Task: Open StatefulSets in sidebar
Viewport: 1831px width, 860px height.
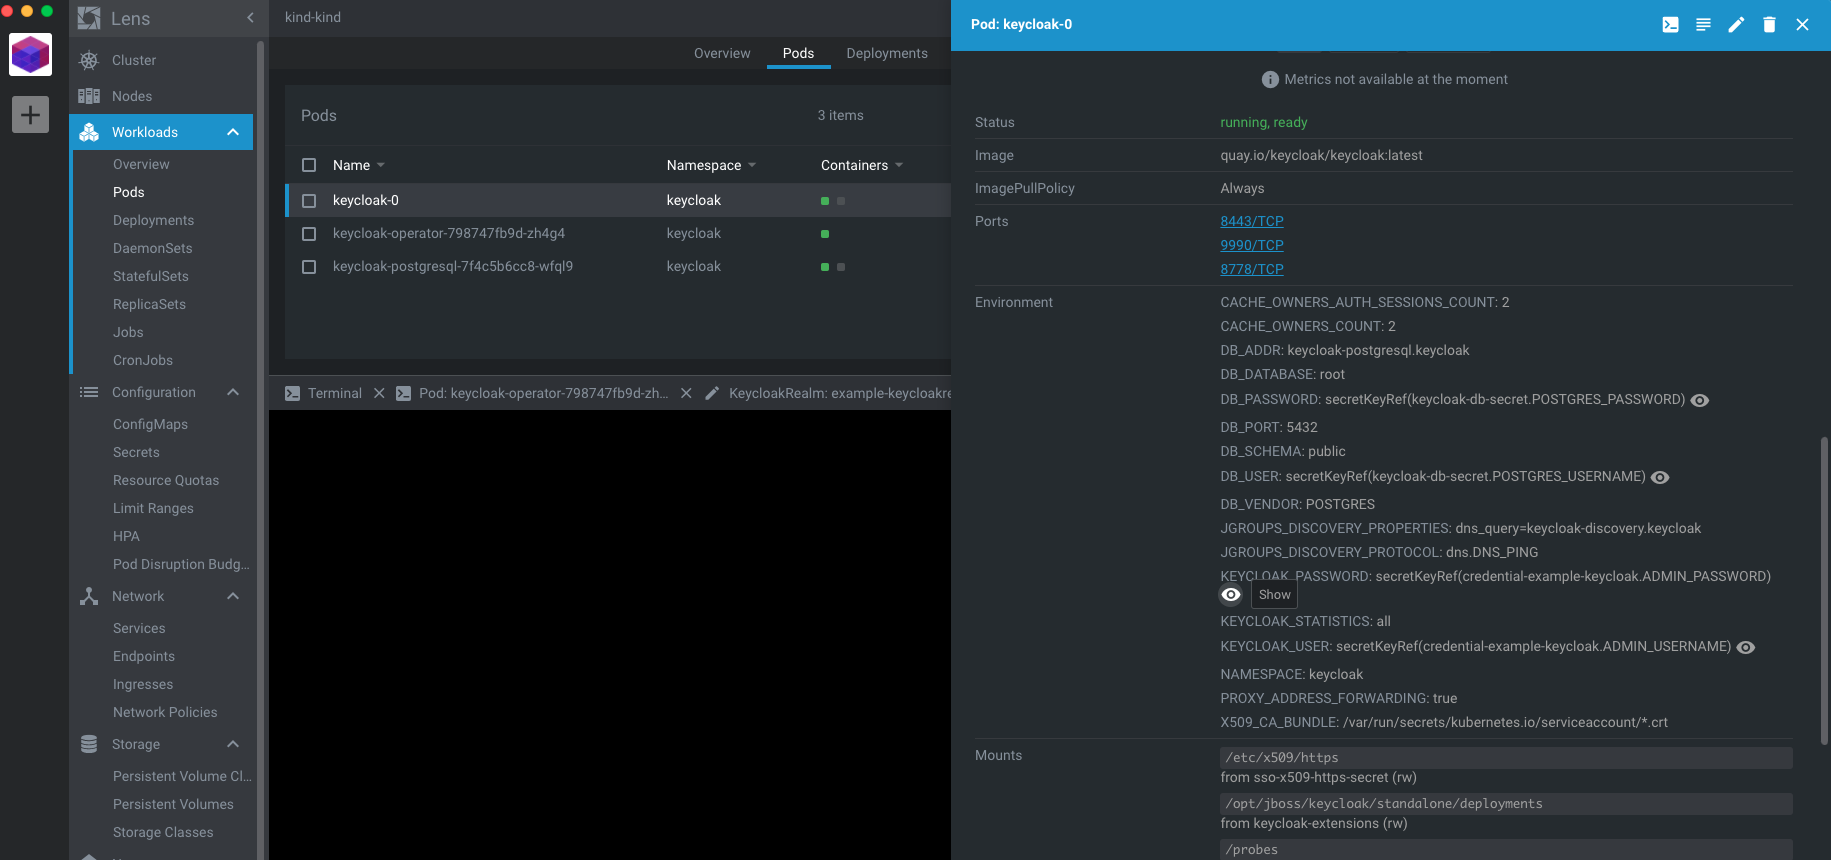Action: (x=150, y=276)
